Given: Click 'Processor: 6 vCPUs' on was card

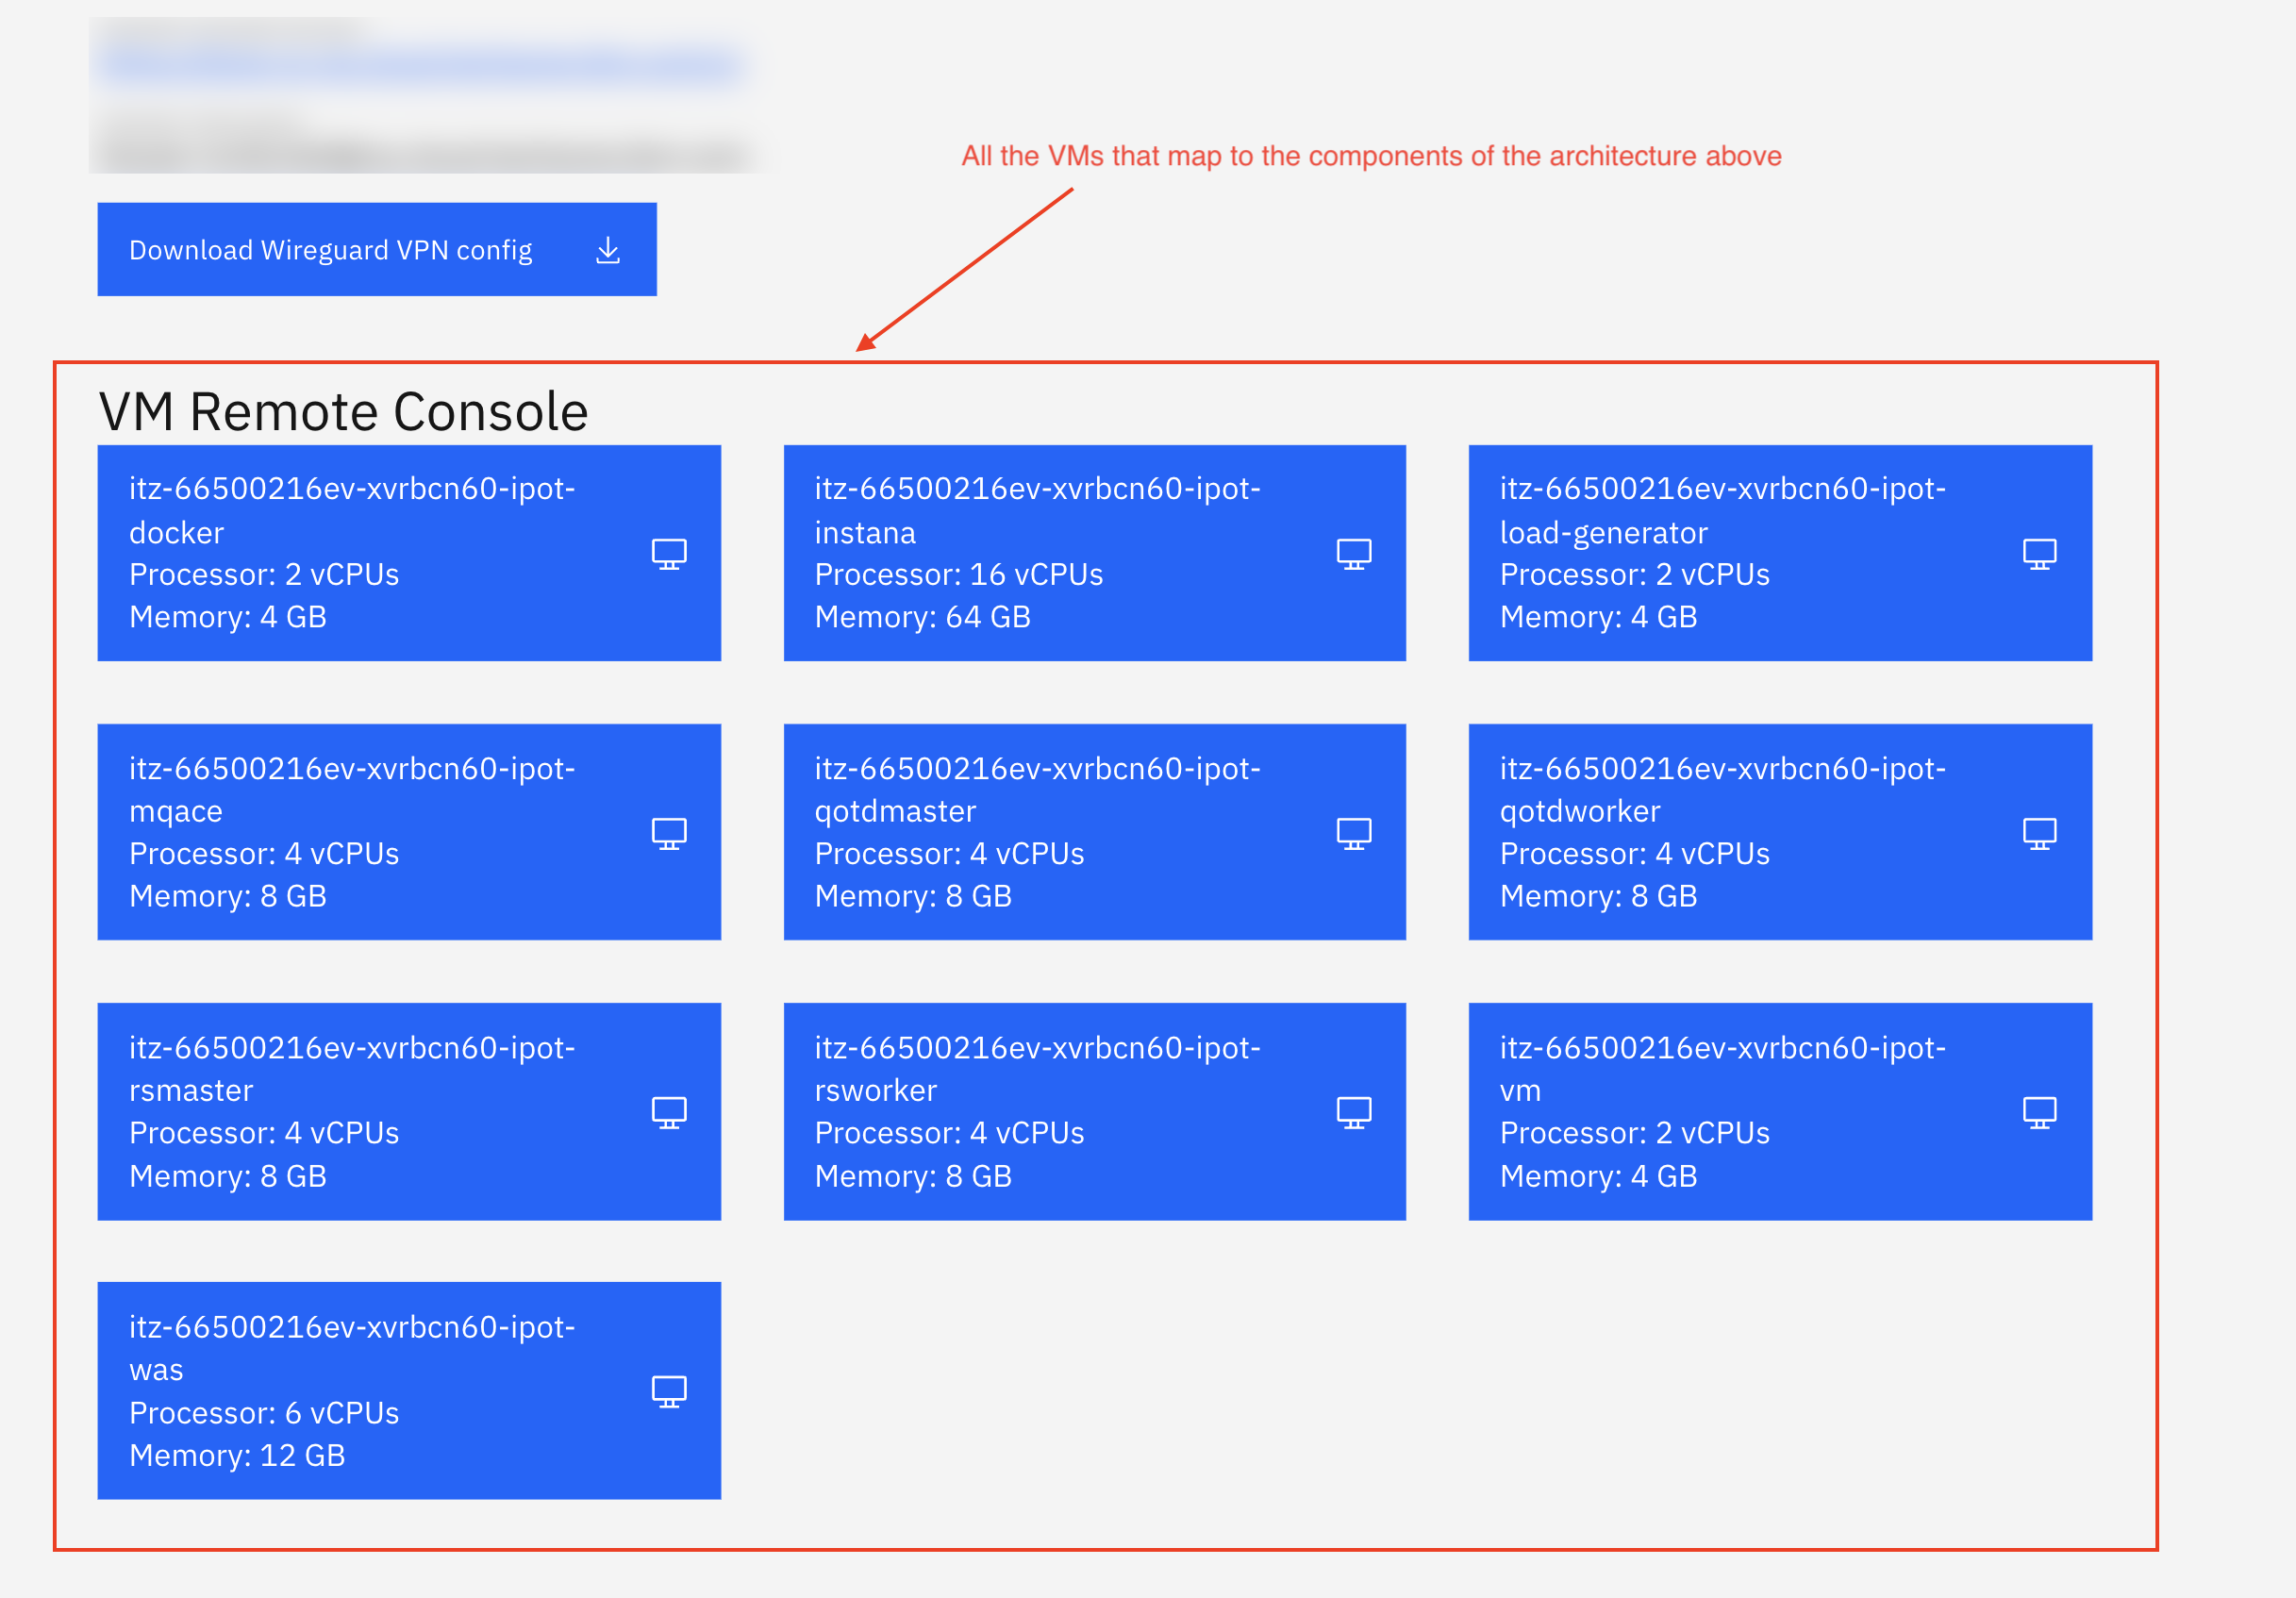Looking at the screenshot, I should point(264,1412).
